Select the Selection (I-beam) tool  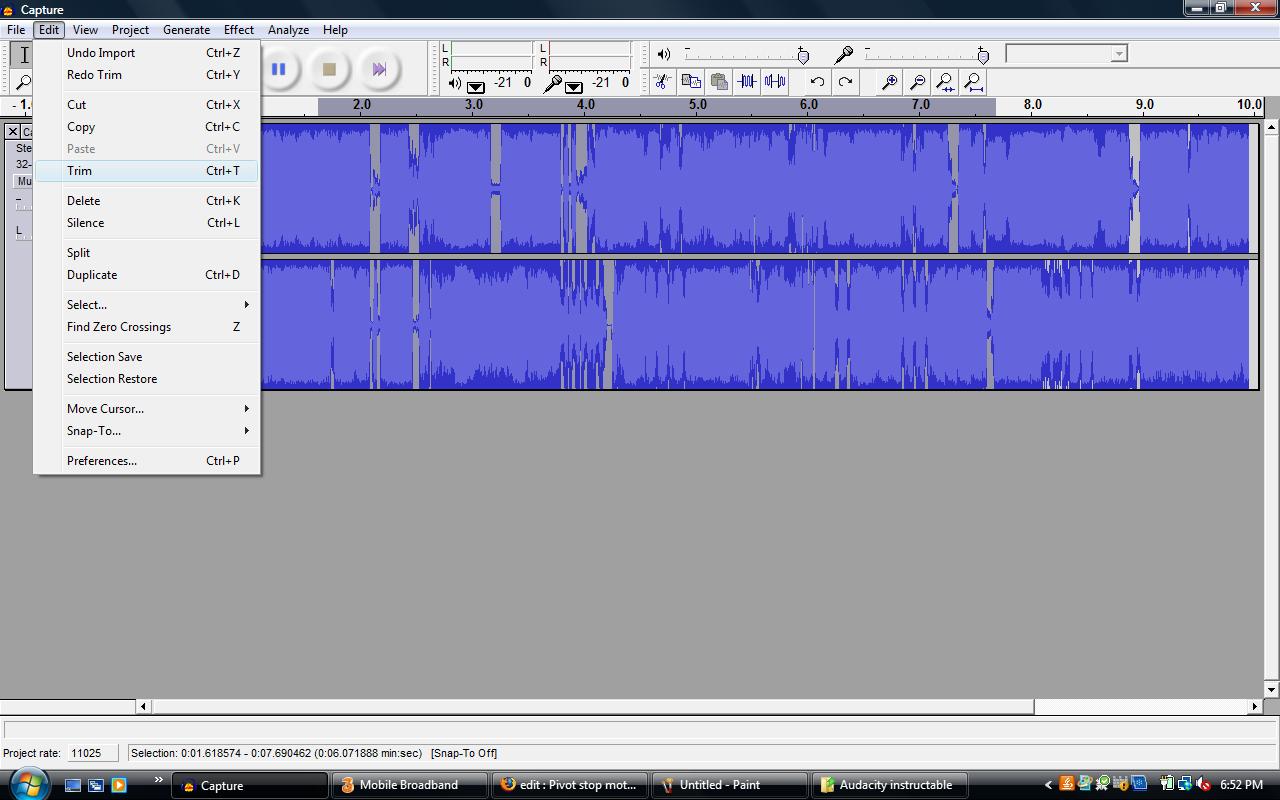pos(24,55)
